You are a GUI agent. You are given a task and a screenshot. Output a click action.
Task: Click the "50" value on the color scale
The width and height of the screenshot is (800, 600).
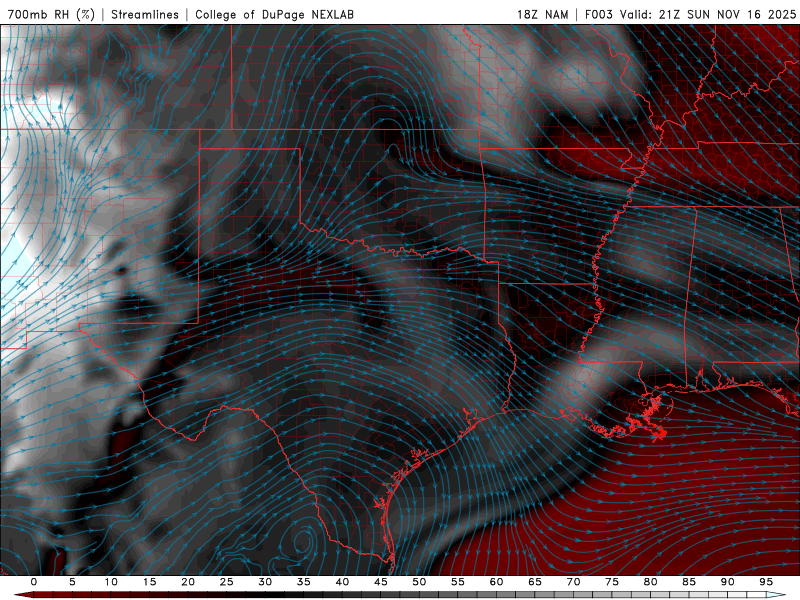coord(419,582)
